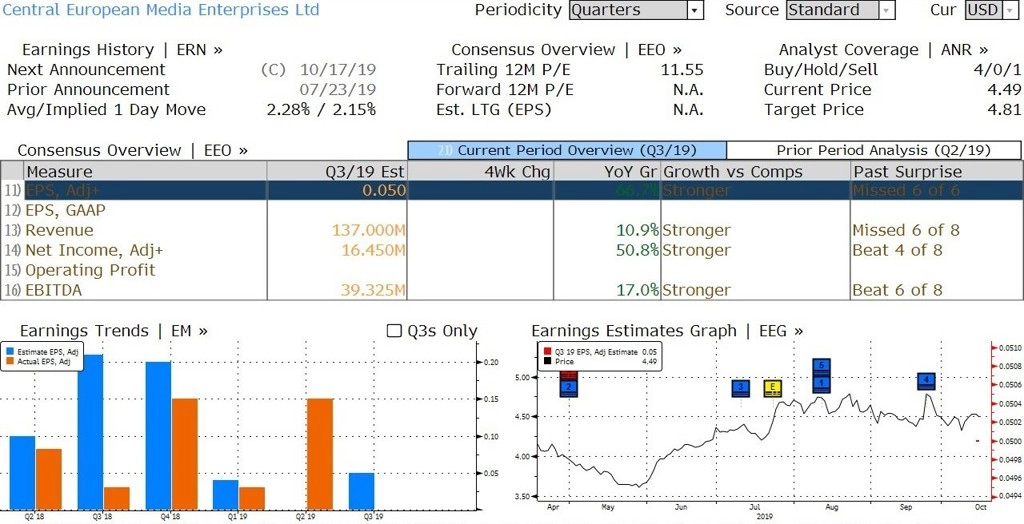
Task: Select the Operating Profit row
Action: click(511, 270)
